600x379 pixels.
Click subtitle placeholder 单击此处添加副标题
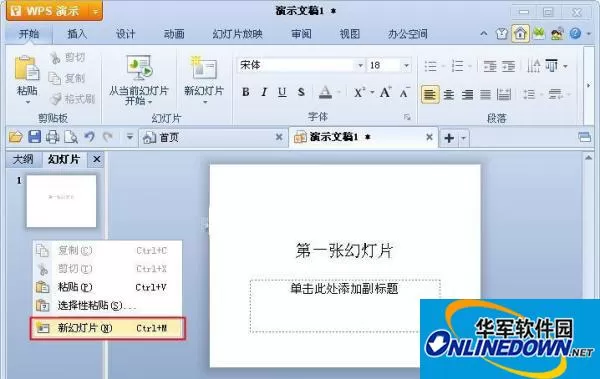point(344,288)
